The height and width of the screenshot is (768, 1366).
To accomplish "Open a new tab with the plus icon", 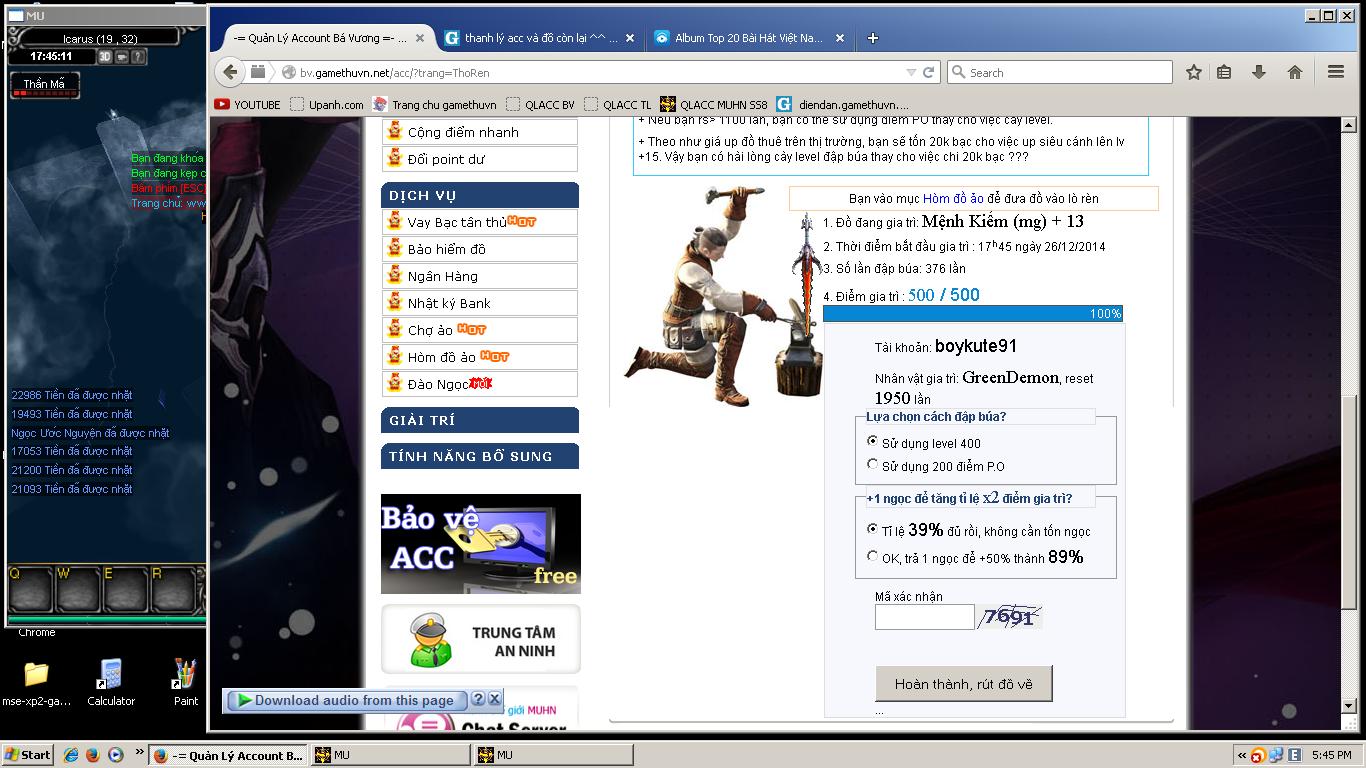I will pos(872,38).
